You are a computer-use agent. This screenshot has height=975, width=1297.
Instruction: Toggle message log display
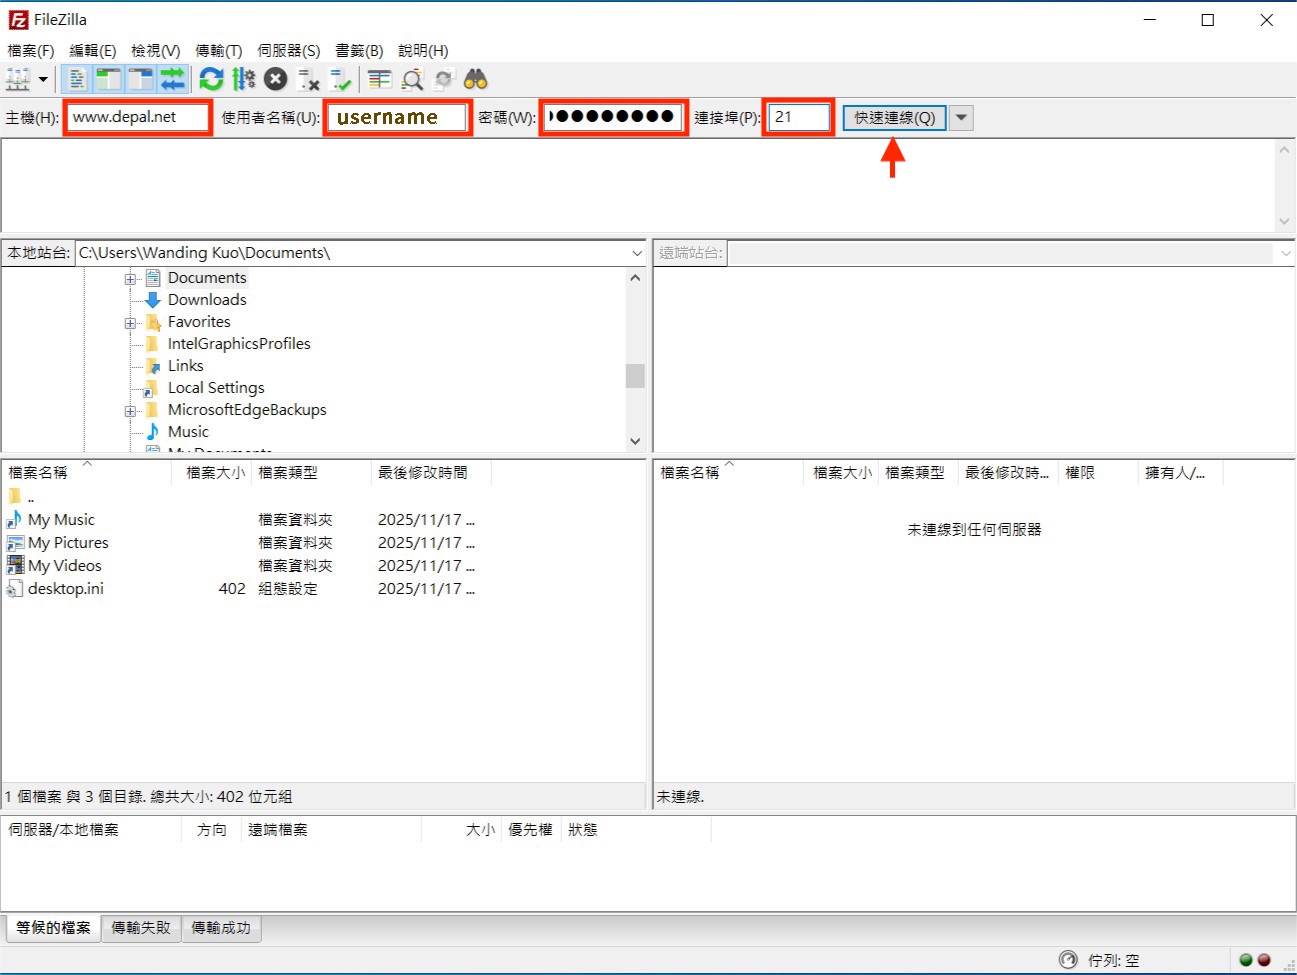pyautogui.click(x=76, y=80)
